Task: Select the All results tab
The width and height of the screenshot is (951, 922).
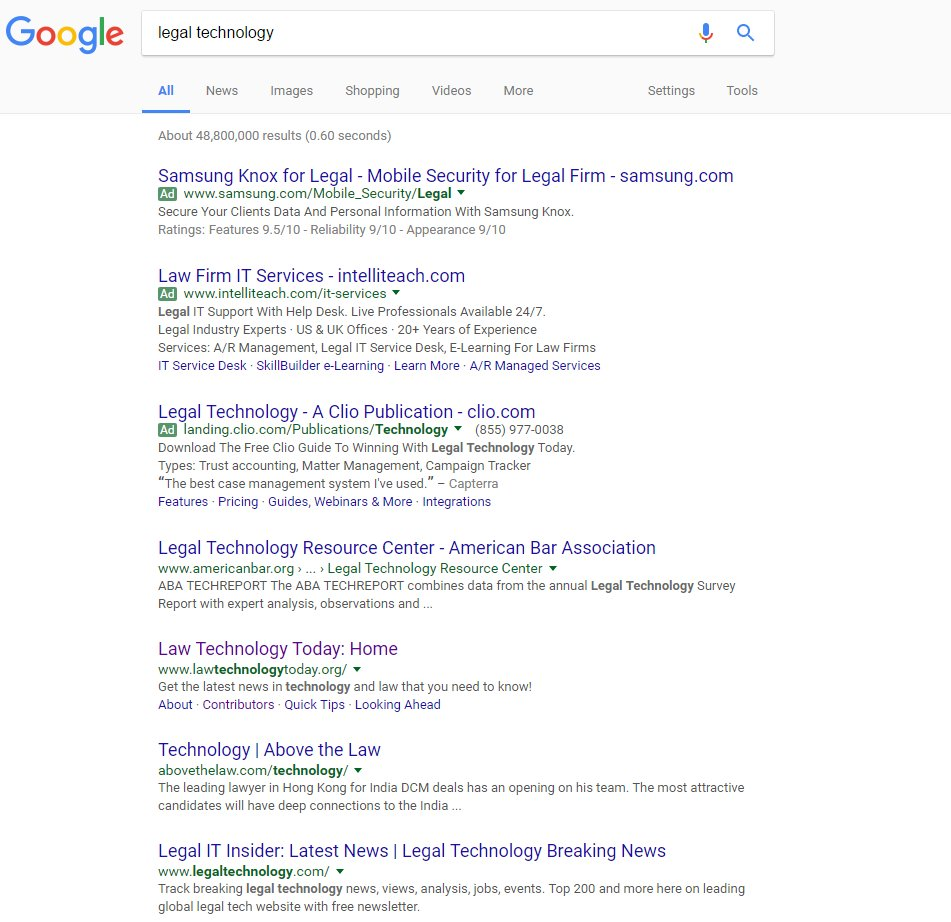Action: pos(166,91)
